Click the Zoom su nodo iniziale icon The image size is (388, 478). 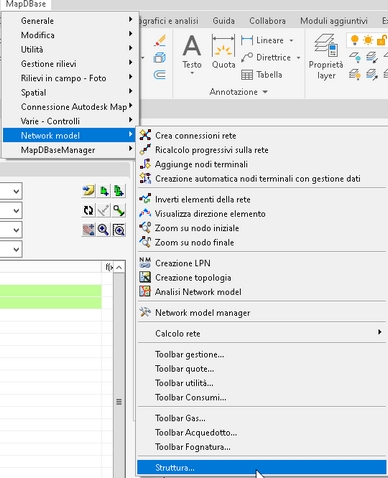145,228
